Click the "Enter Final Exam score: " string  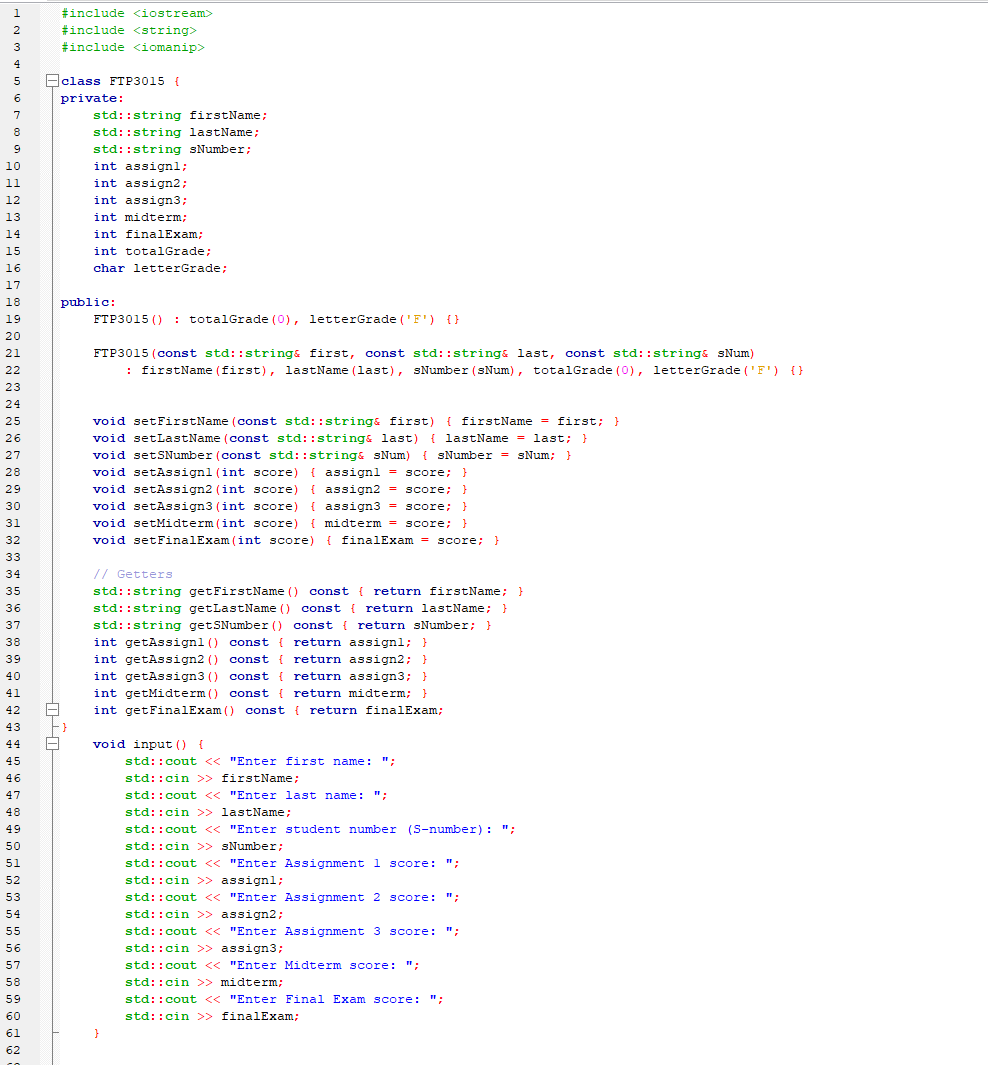coord(332,999)
